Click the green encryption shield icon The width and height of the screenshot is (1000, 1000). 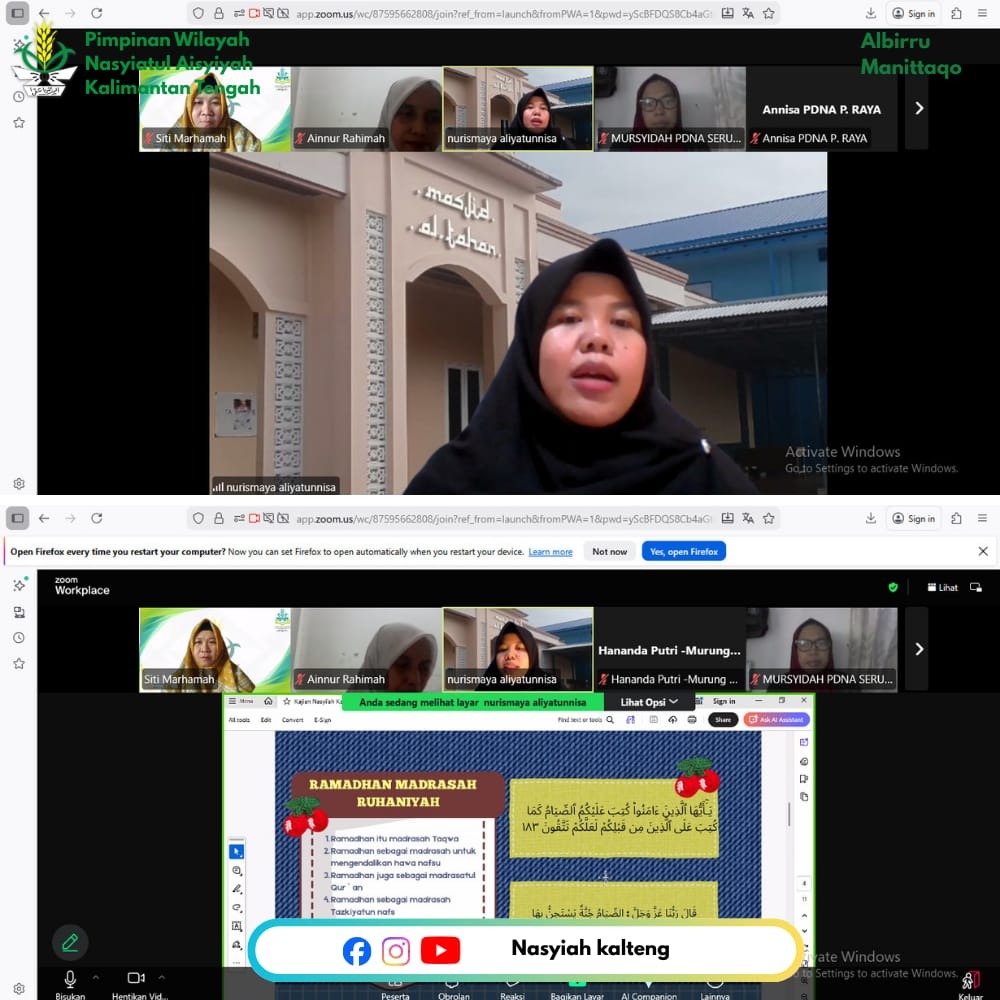pos(893,587)
